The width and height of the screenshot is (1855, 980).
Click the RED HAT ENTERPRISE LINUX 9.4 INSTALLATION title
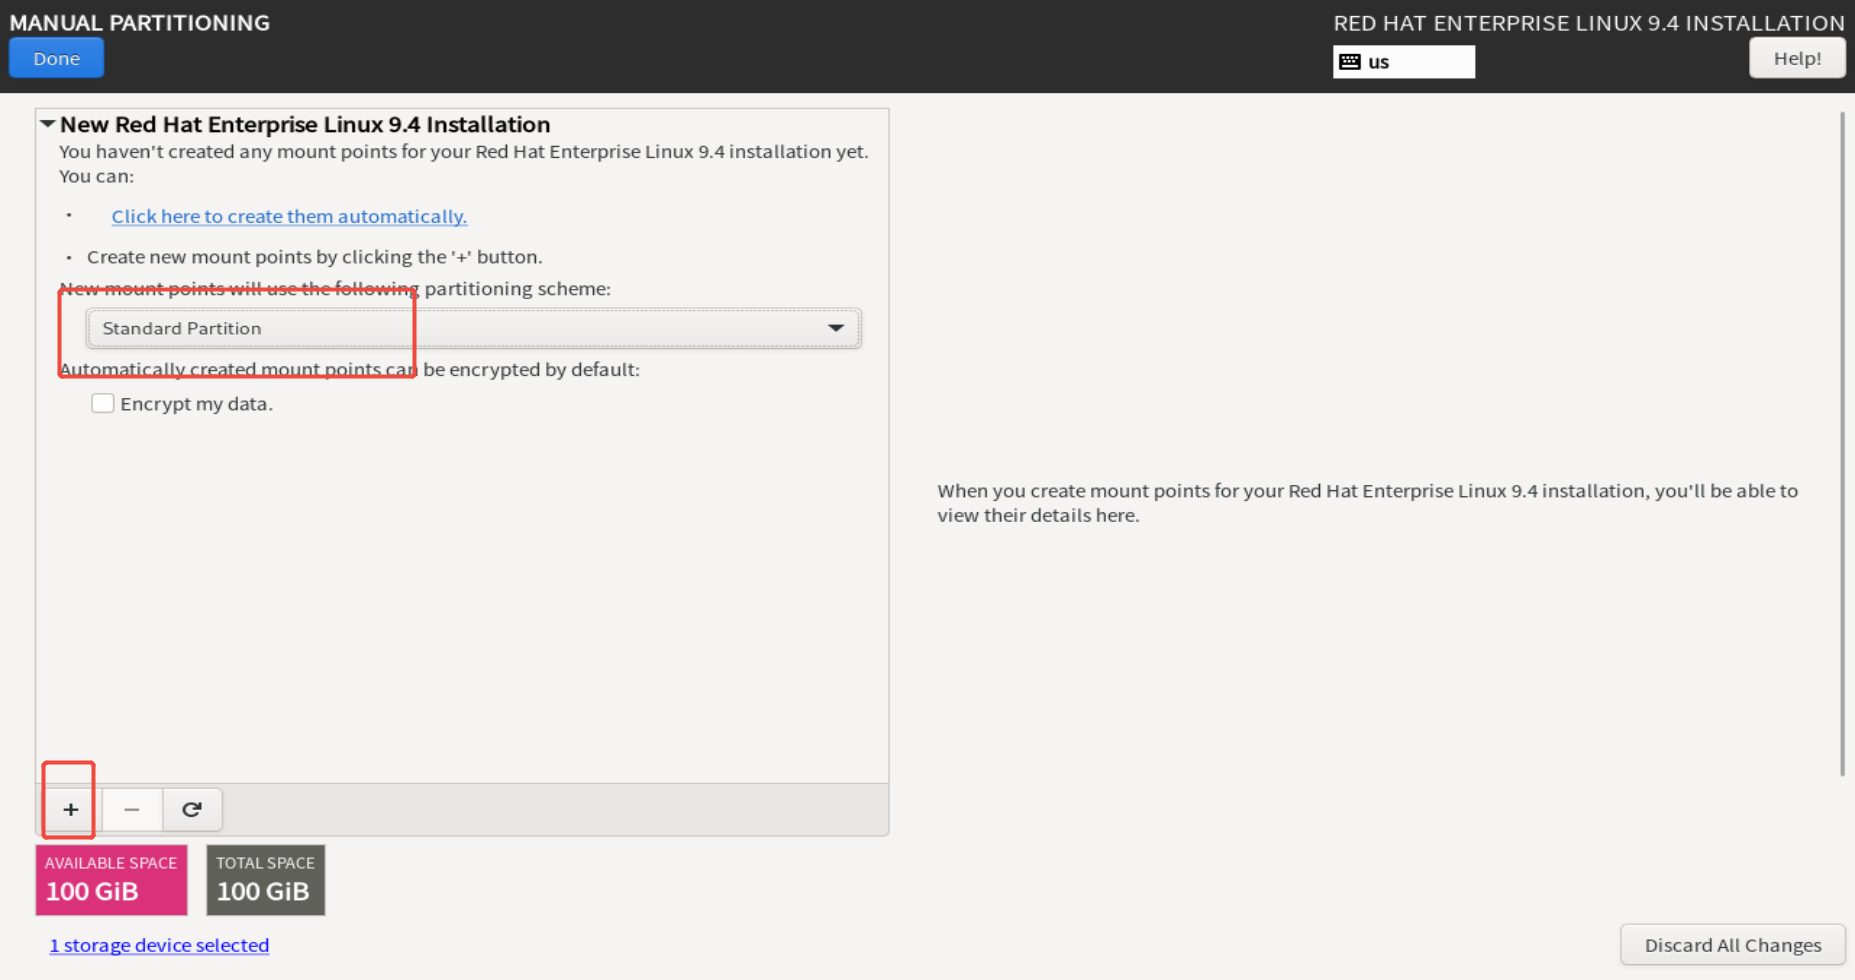pos(1589,23)
